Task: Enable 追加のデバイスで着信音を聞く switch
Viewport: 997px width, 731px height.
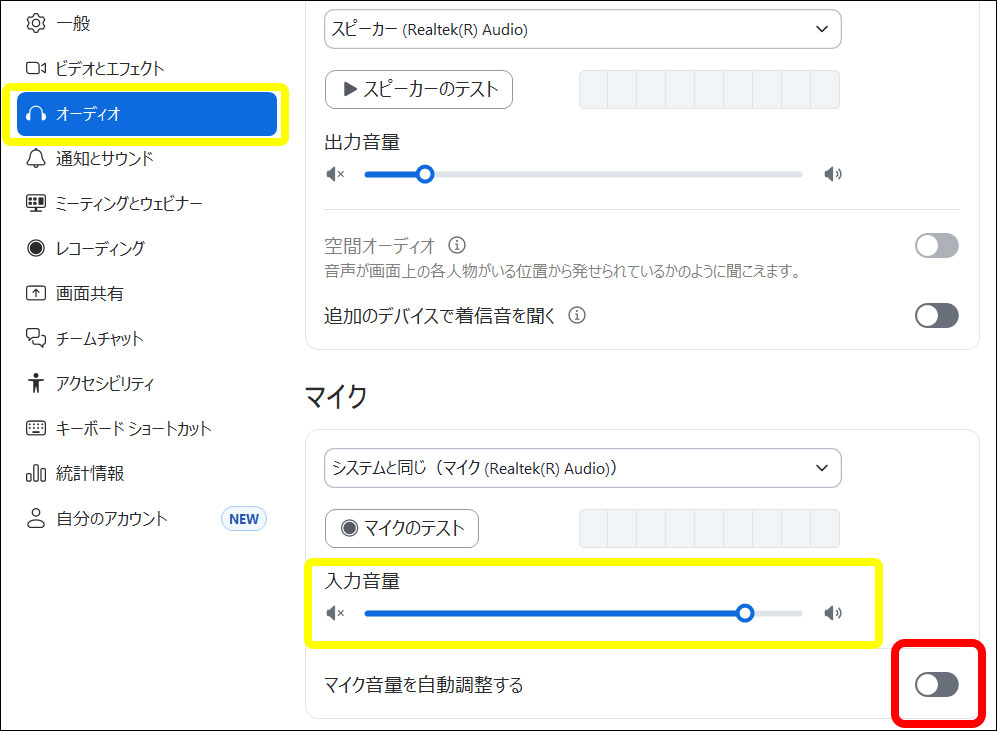Action: pyautogui.click(x=936, y=316)
